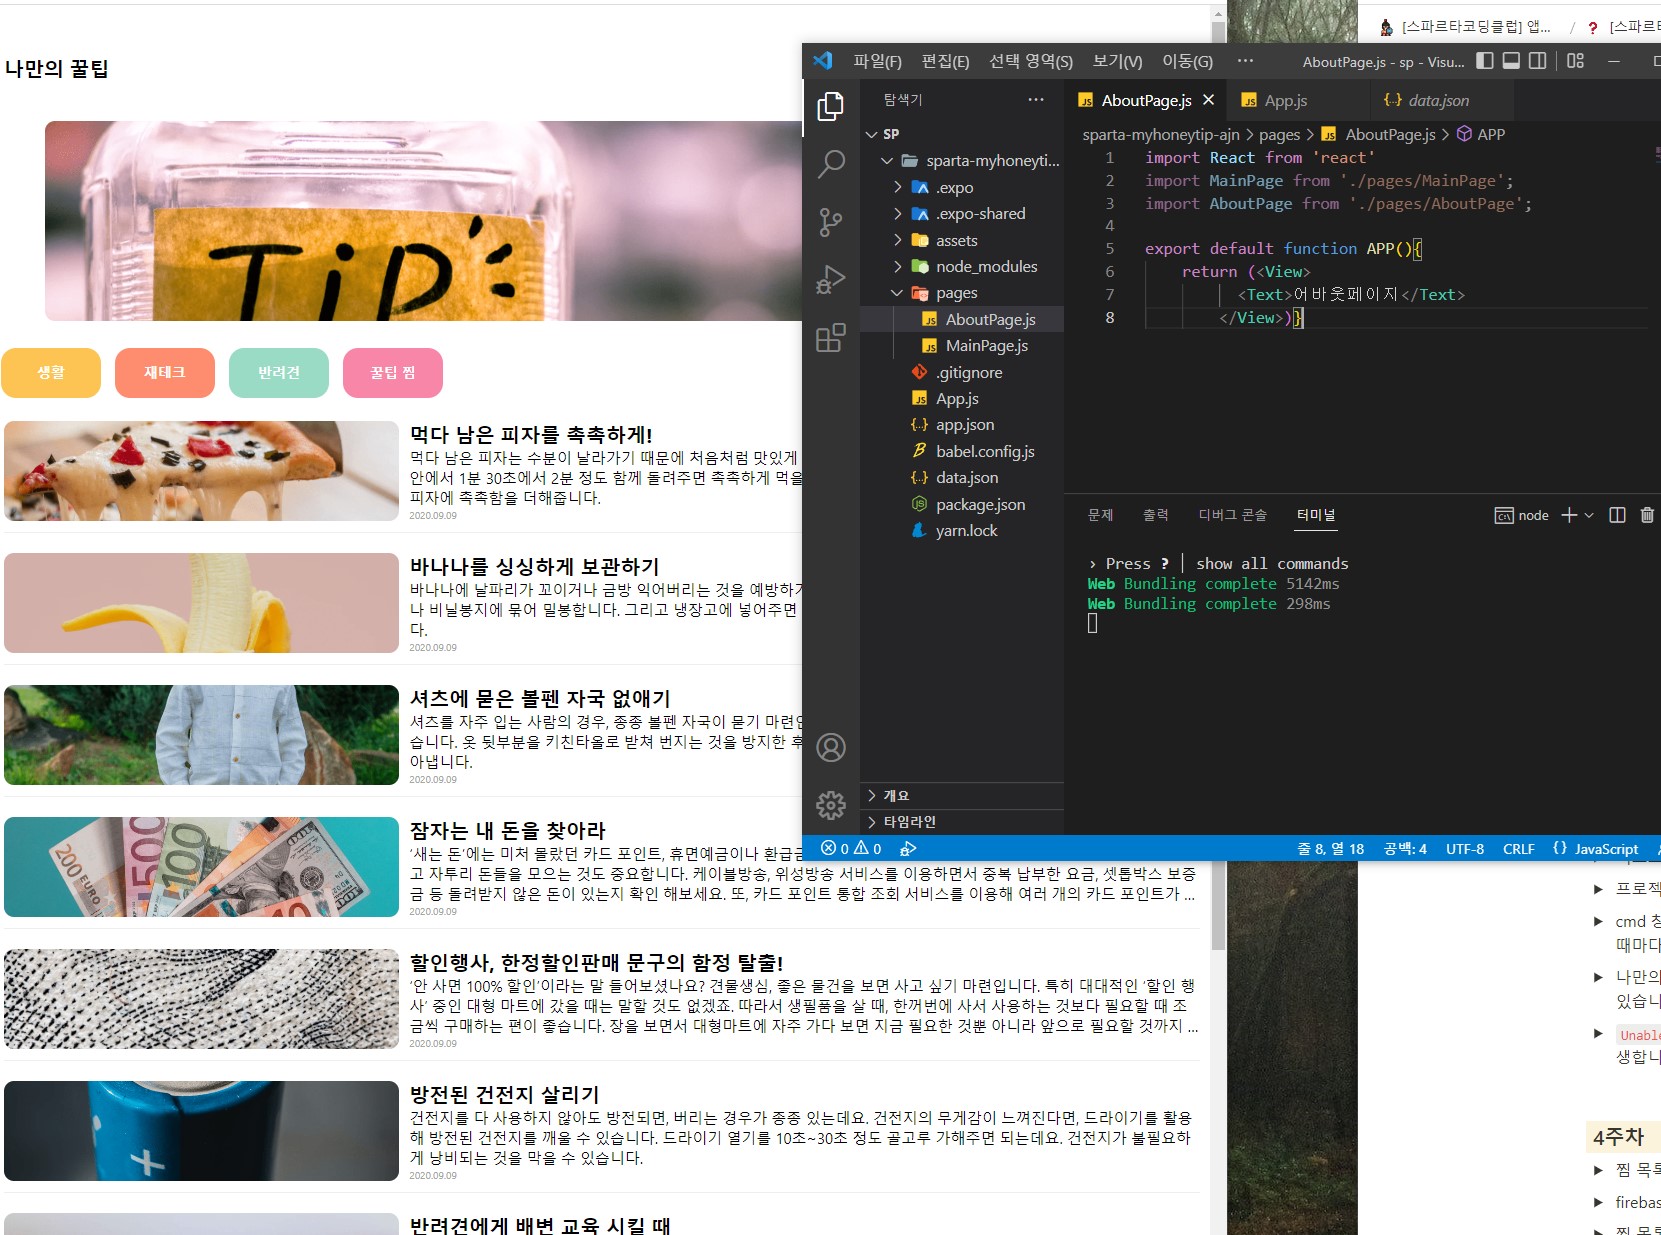
Task: Open the 보기(V) menu
Action: [1117, 61]
